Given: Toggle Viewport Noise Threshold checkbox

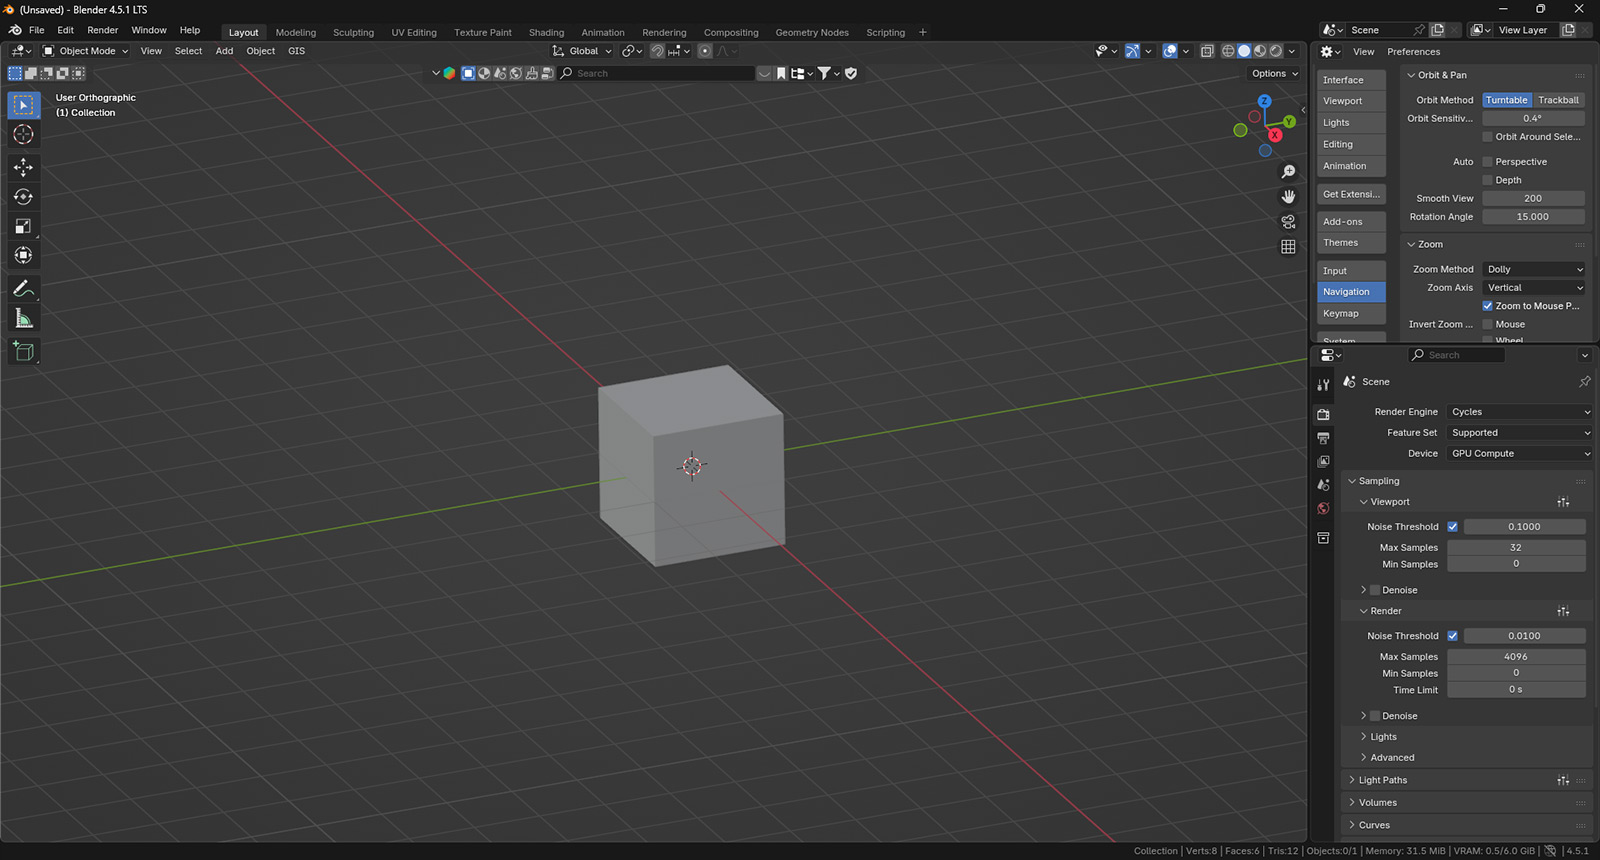Looking at the screenshot, I should (x=1453, y=527).
